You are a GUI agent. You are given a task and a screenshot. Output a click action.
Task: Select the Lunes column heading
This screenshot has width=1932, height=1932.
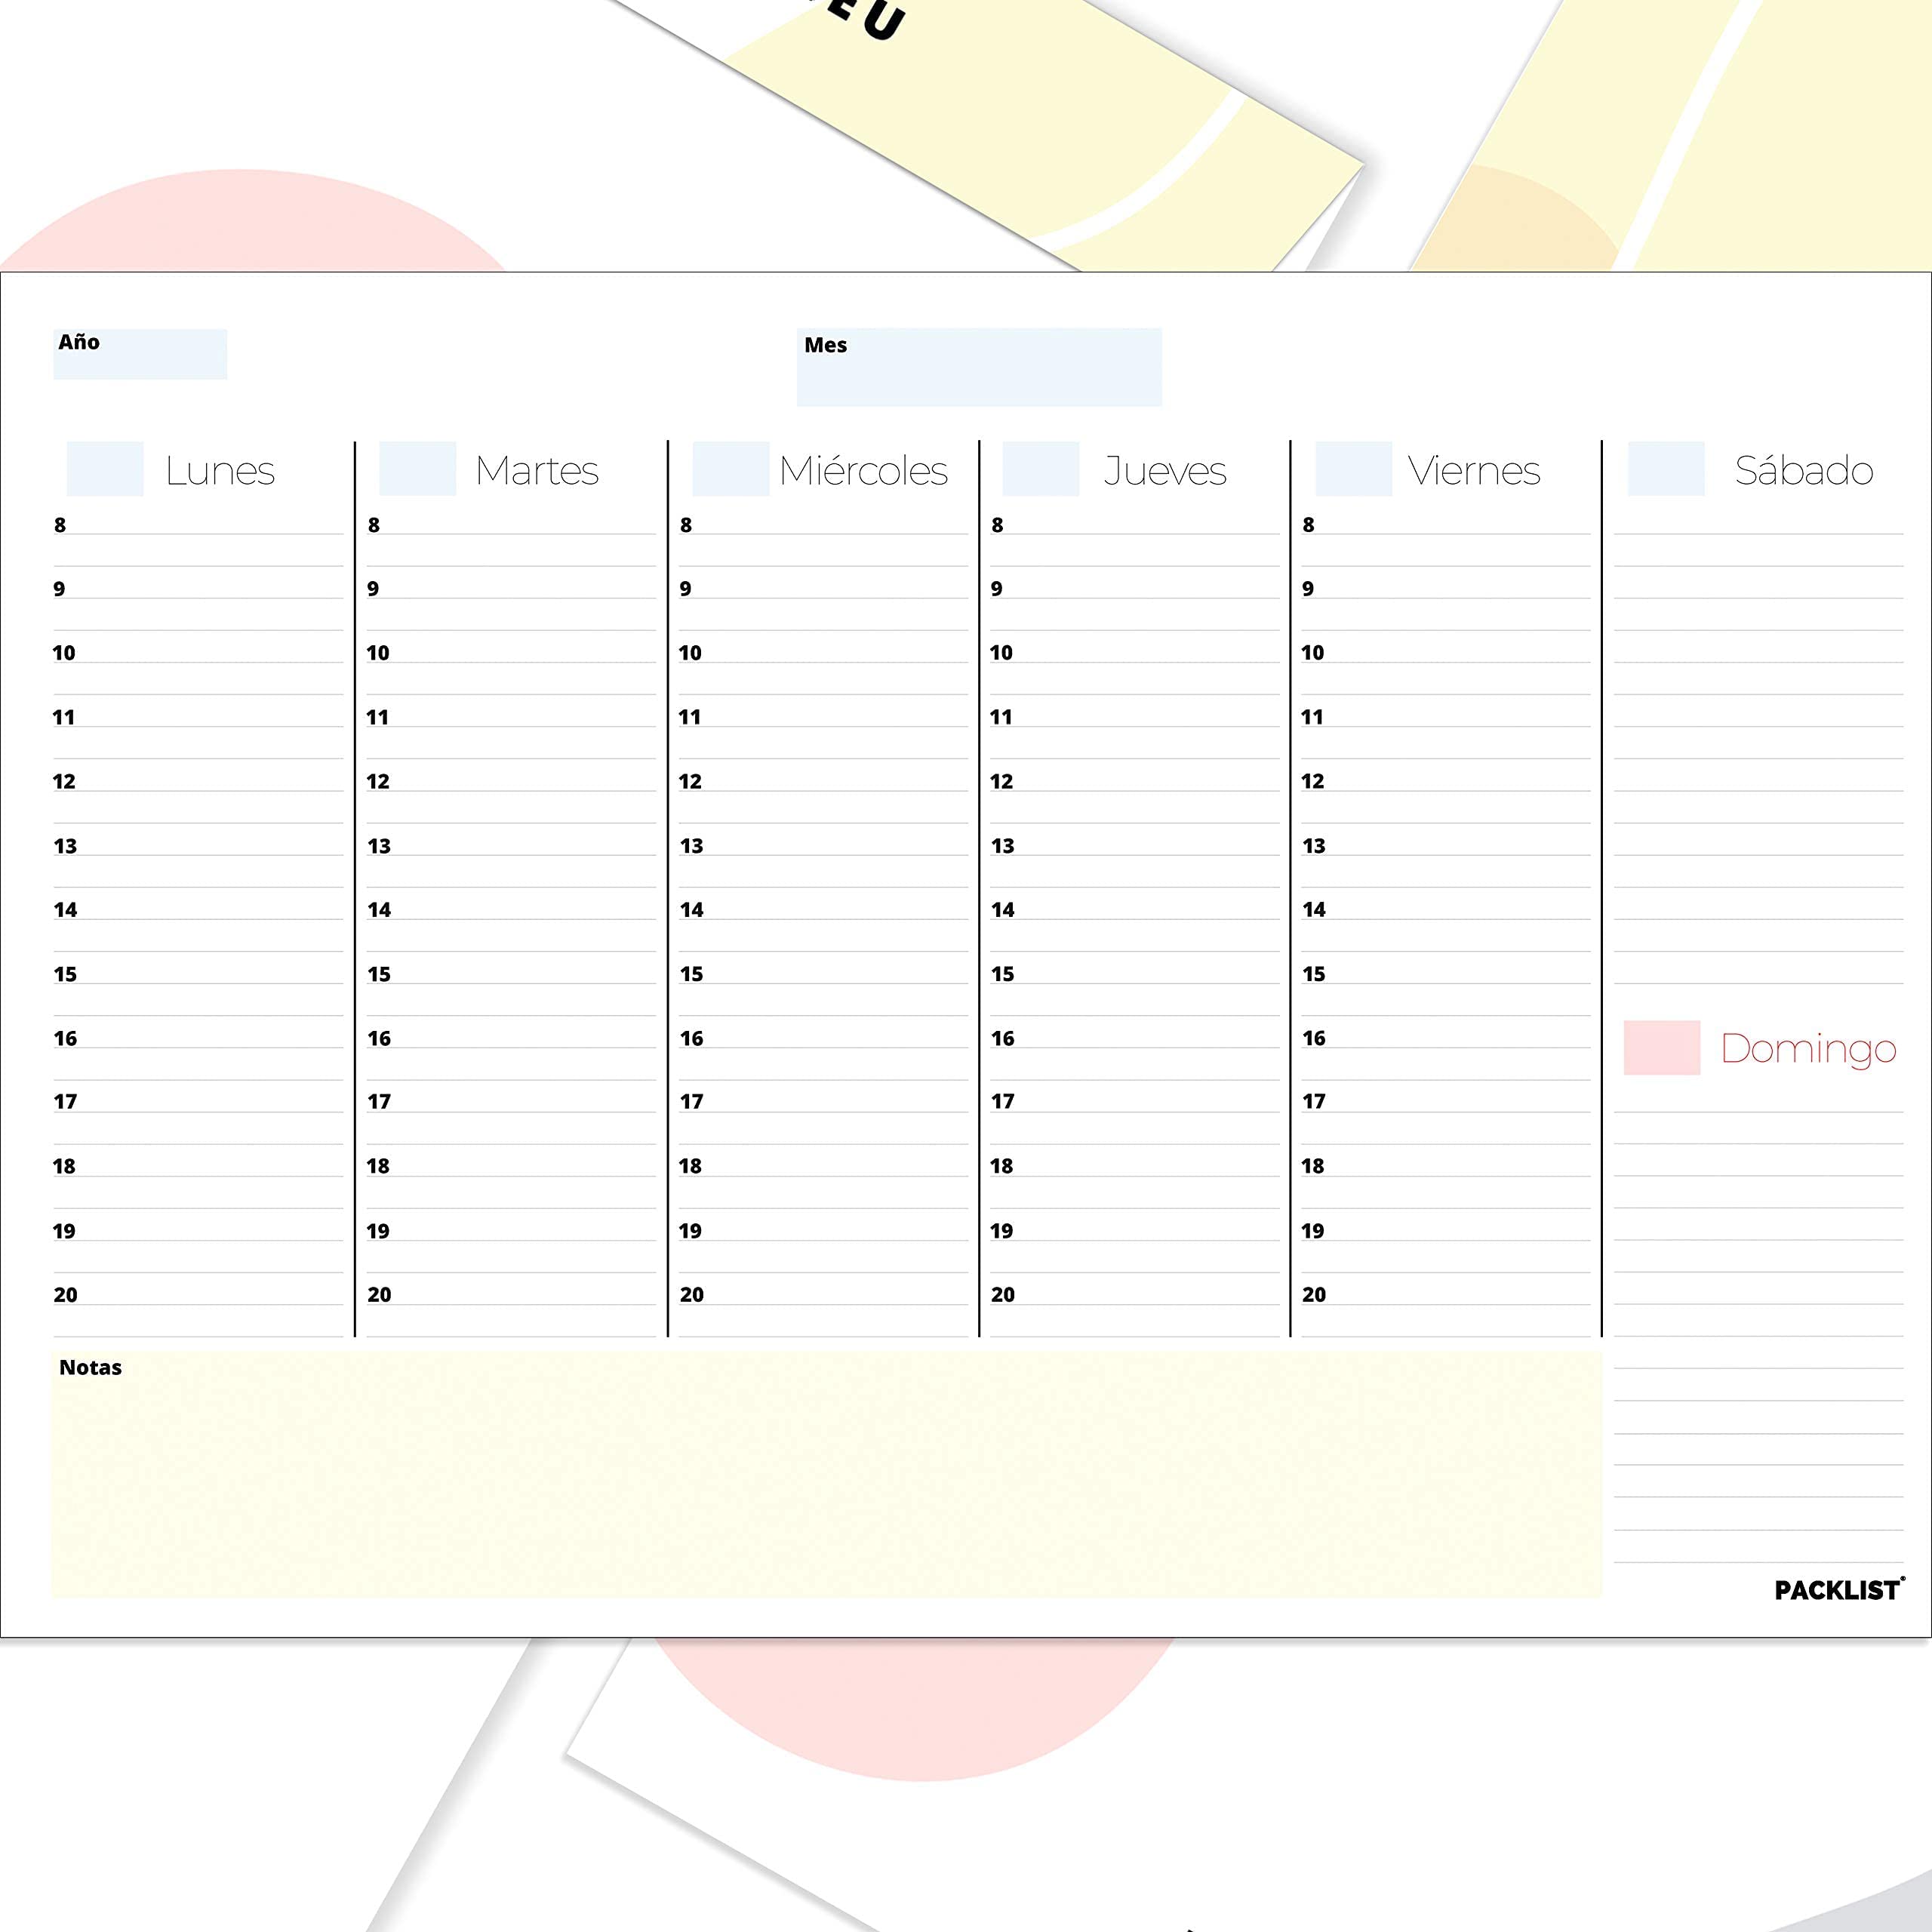pos(220,470)
